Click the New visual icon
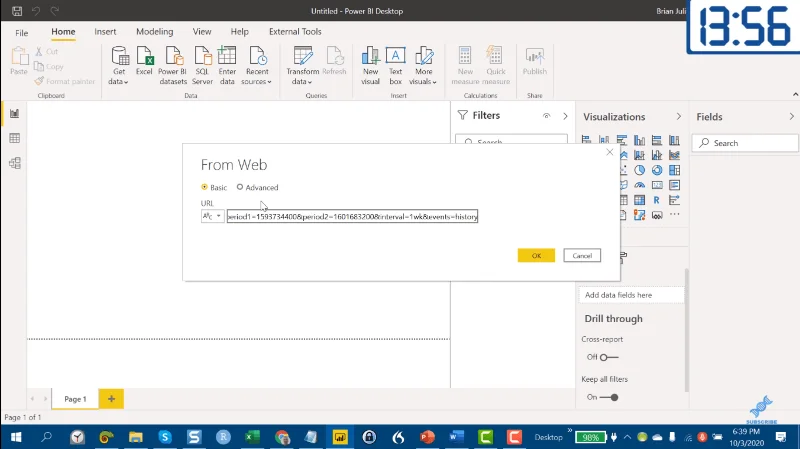Image resolution: width=800 pixels, height=449 pixels. click(x=370, y=65)
